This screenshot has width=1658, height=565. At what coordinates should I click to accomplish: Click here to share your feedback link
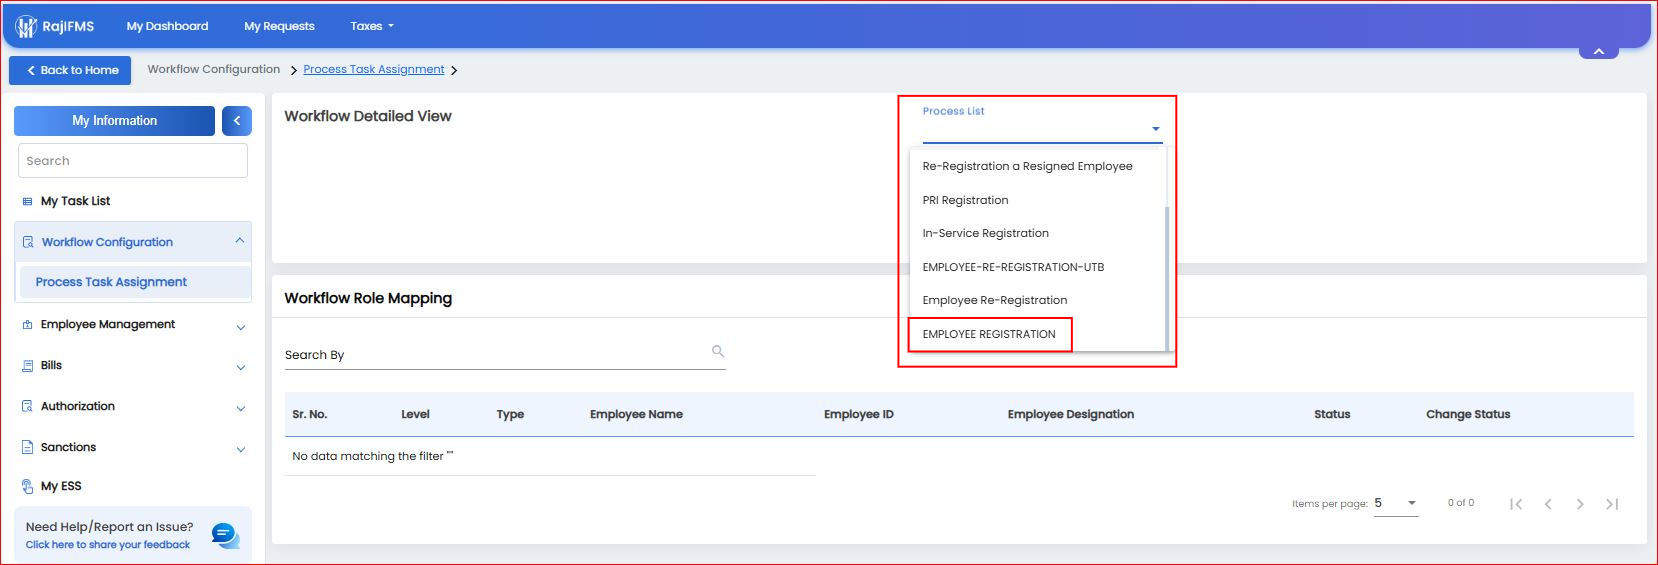point(108,545)
